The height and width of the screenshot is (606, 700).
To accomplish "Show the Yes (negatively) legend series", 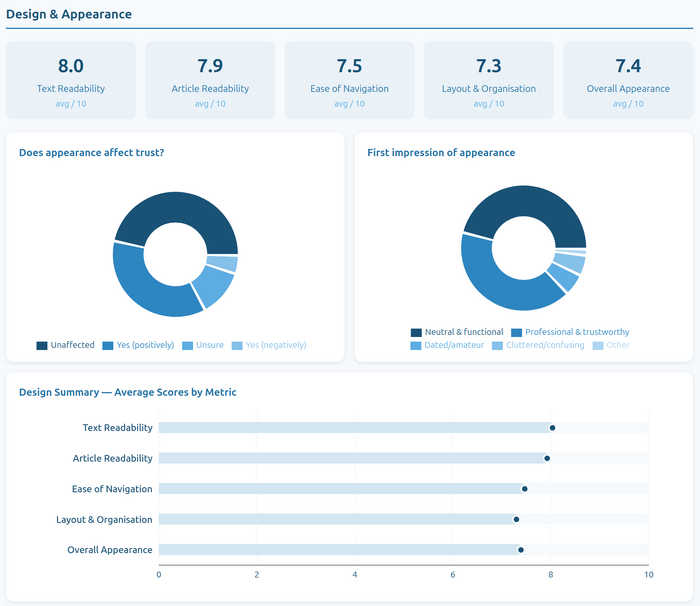I will click(x=269, y=345).
